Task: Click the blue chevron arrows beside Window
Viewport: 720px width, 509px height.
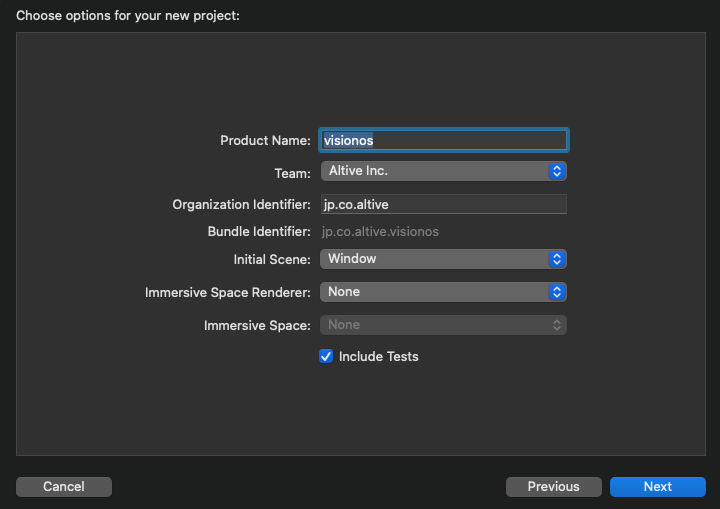Action: [x=557, y=259]
